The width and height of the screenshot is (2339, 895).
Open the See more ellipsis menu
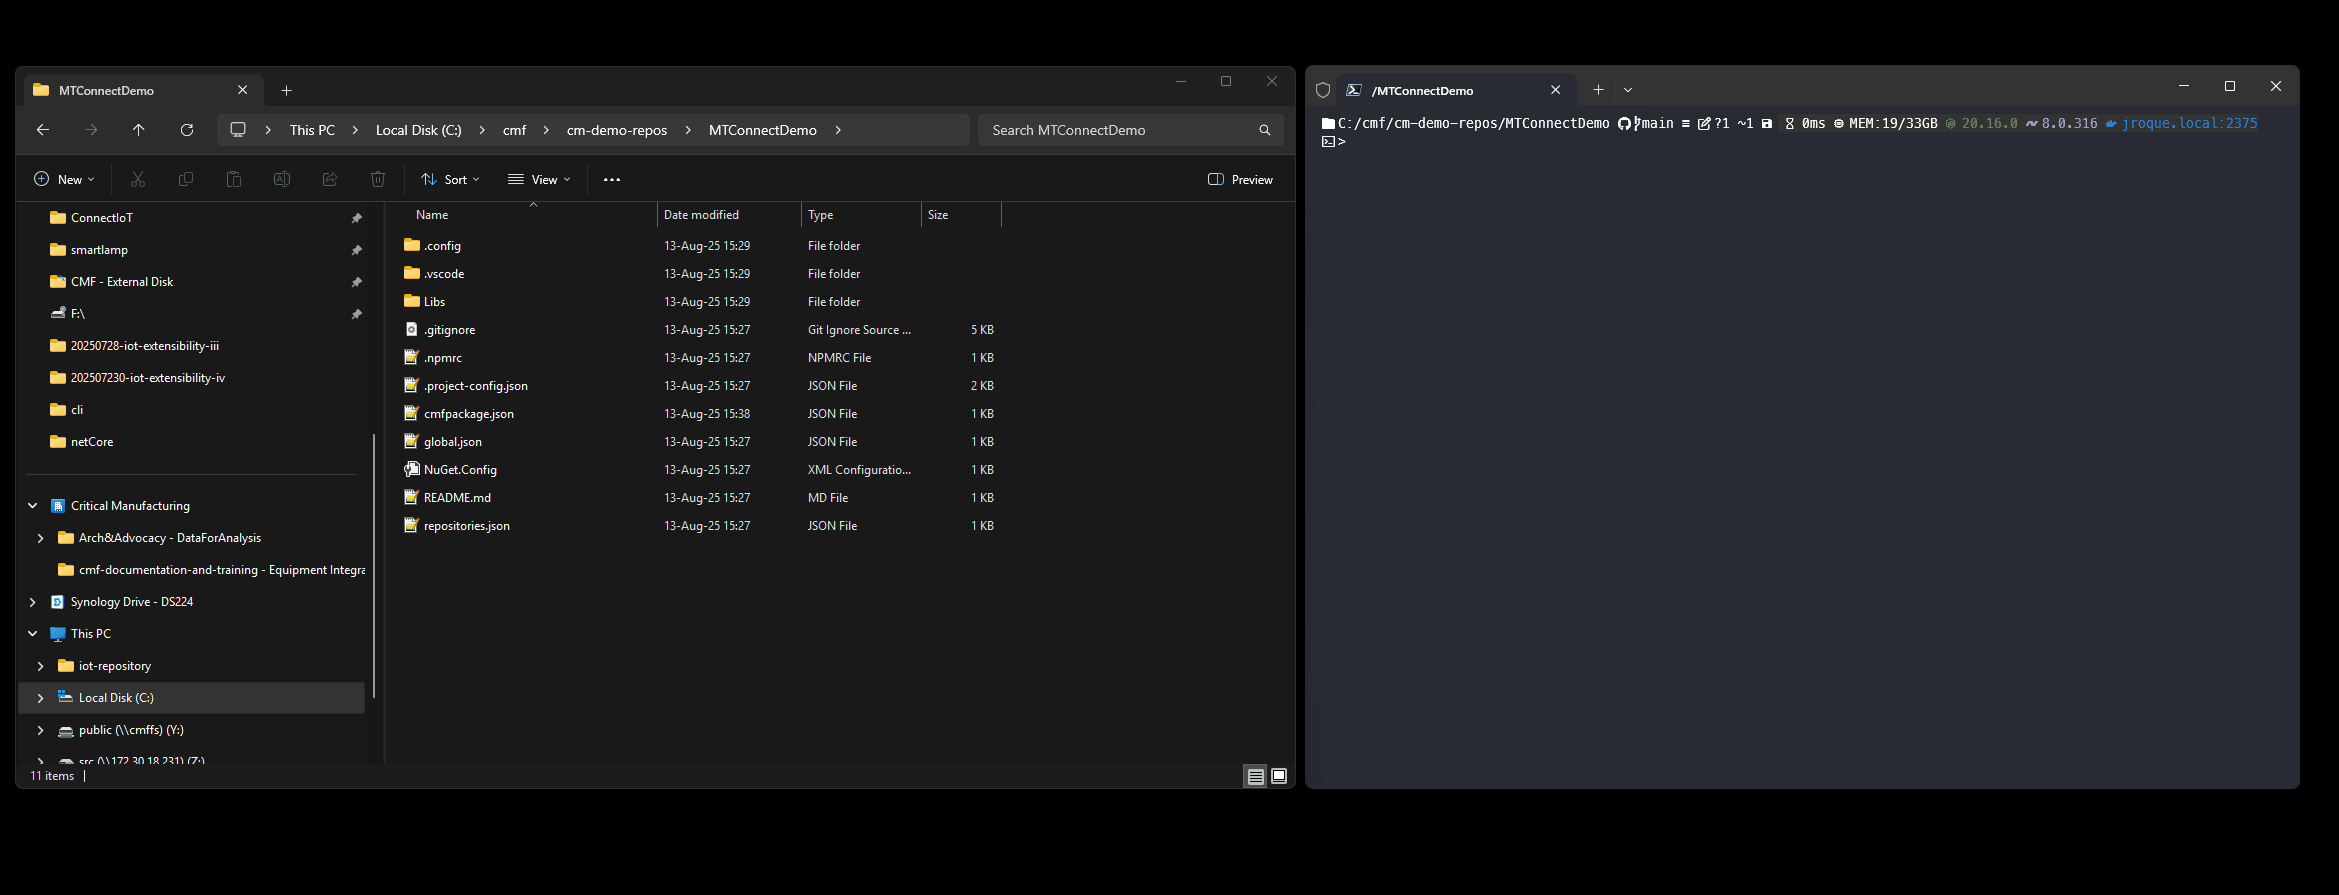612,179
